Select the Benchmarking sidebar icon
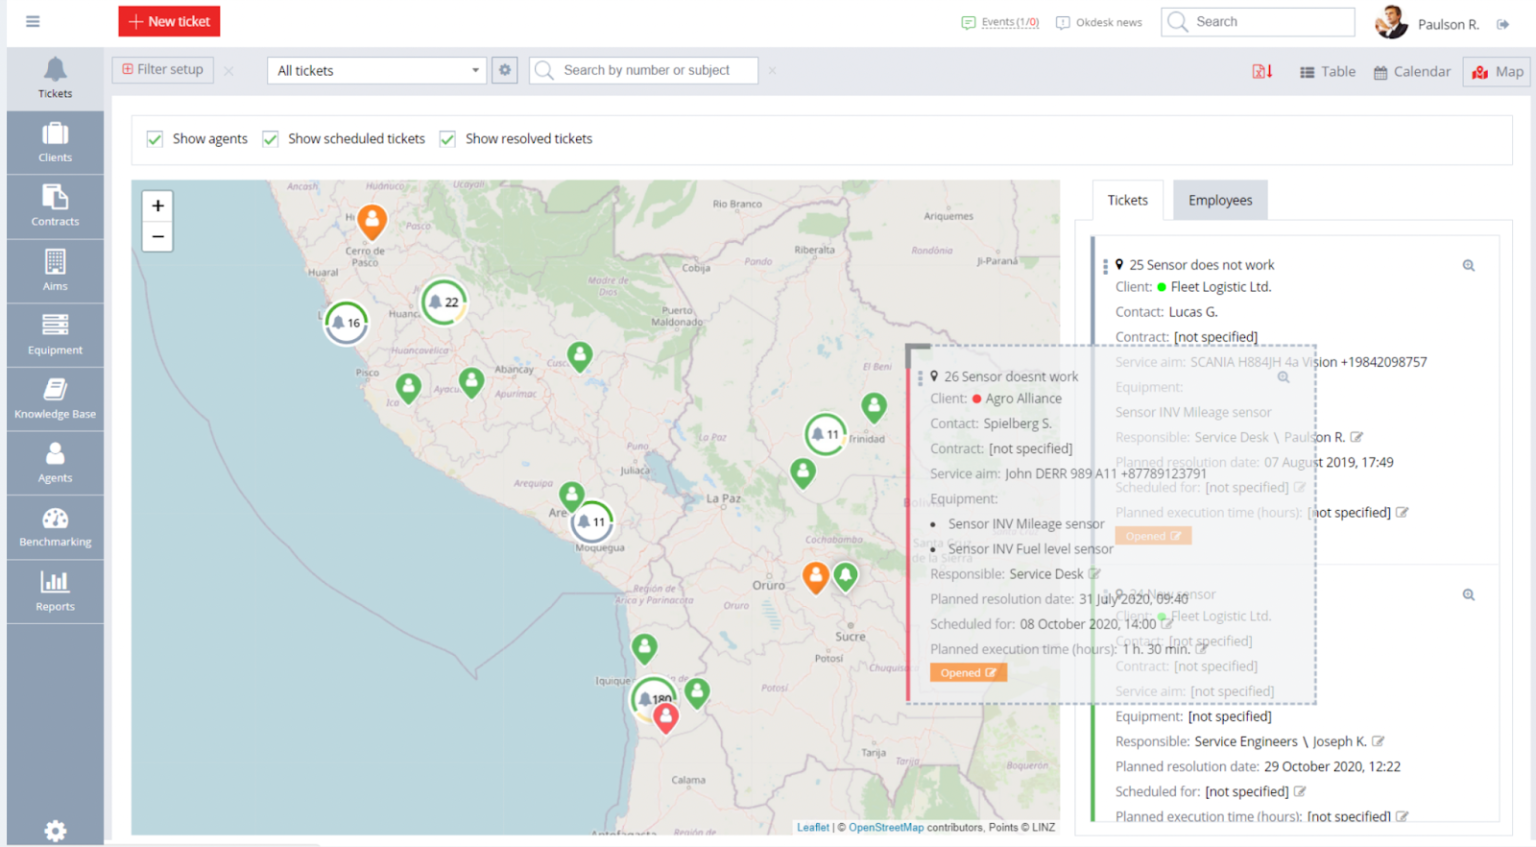The width and height of the screenshot is (1536, 847). 55,526
